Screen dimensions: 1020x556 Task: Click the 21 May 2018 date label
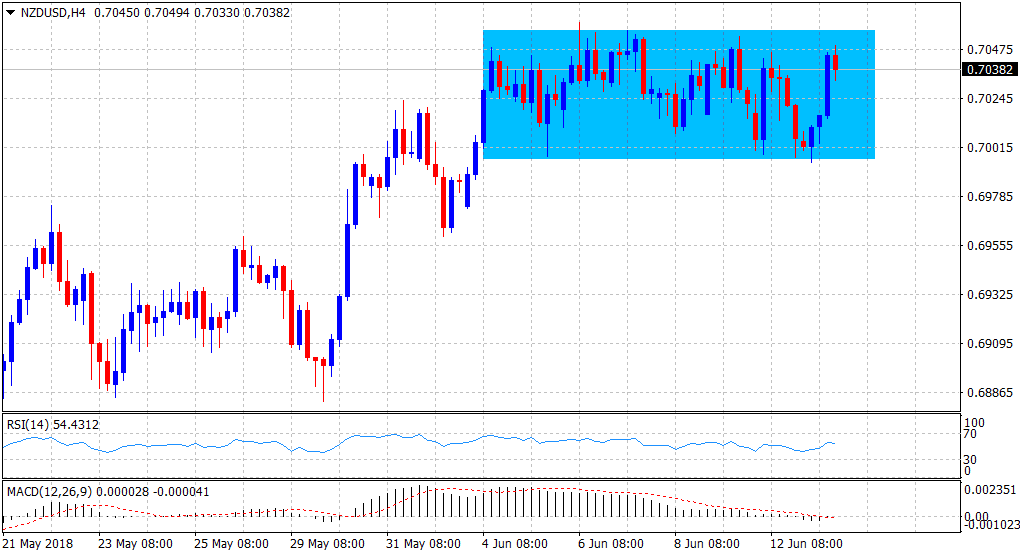40,544
